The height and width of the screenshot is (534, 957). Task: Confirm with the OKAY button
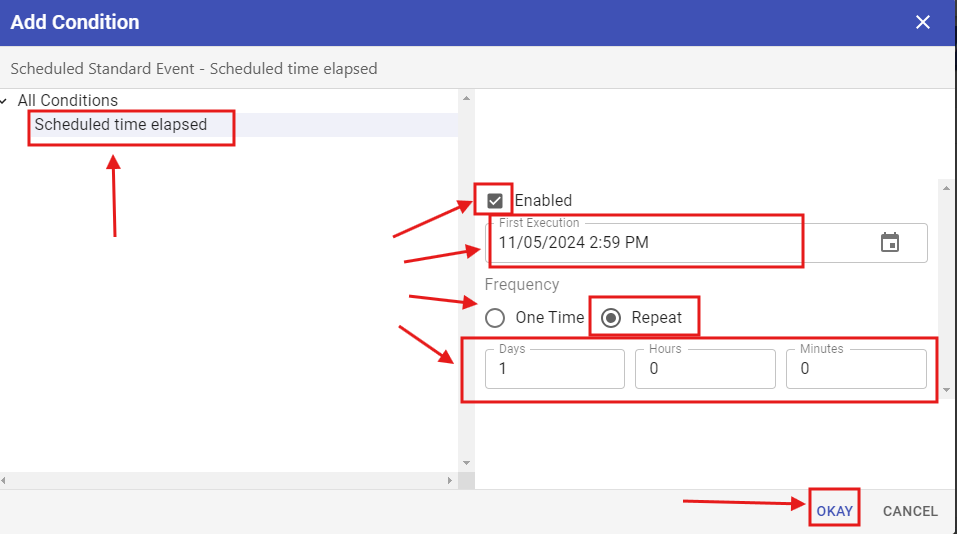[x=834, y=511]
